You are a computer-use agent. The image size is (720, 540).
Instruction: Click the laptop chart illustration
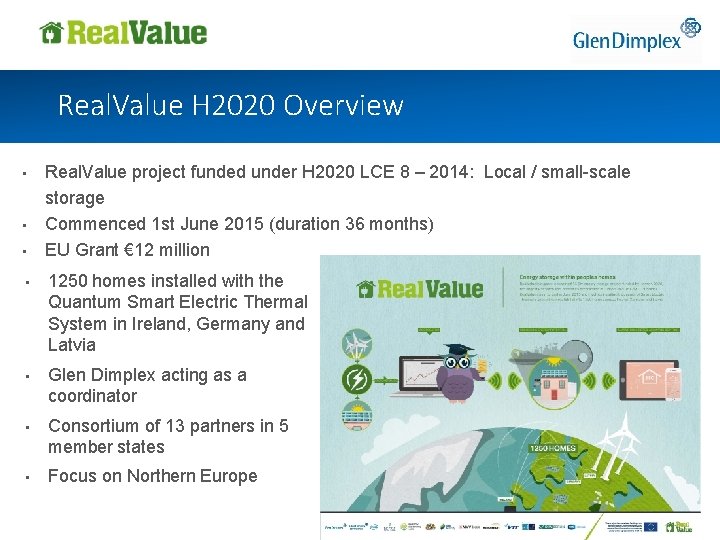click(419, 376)
